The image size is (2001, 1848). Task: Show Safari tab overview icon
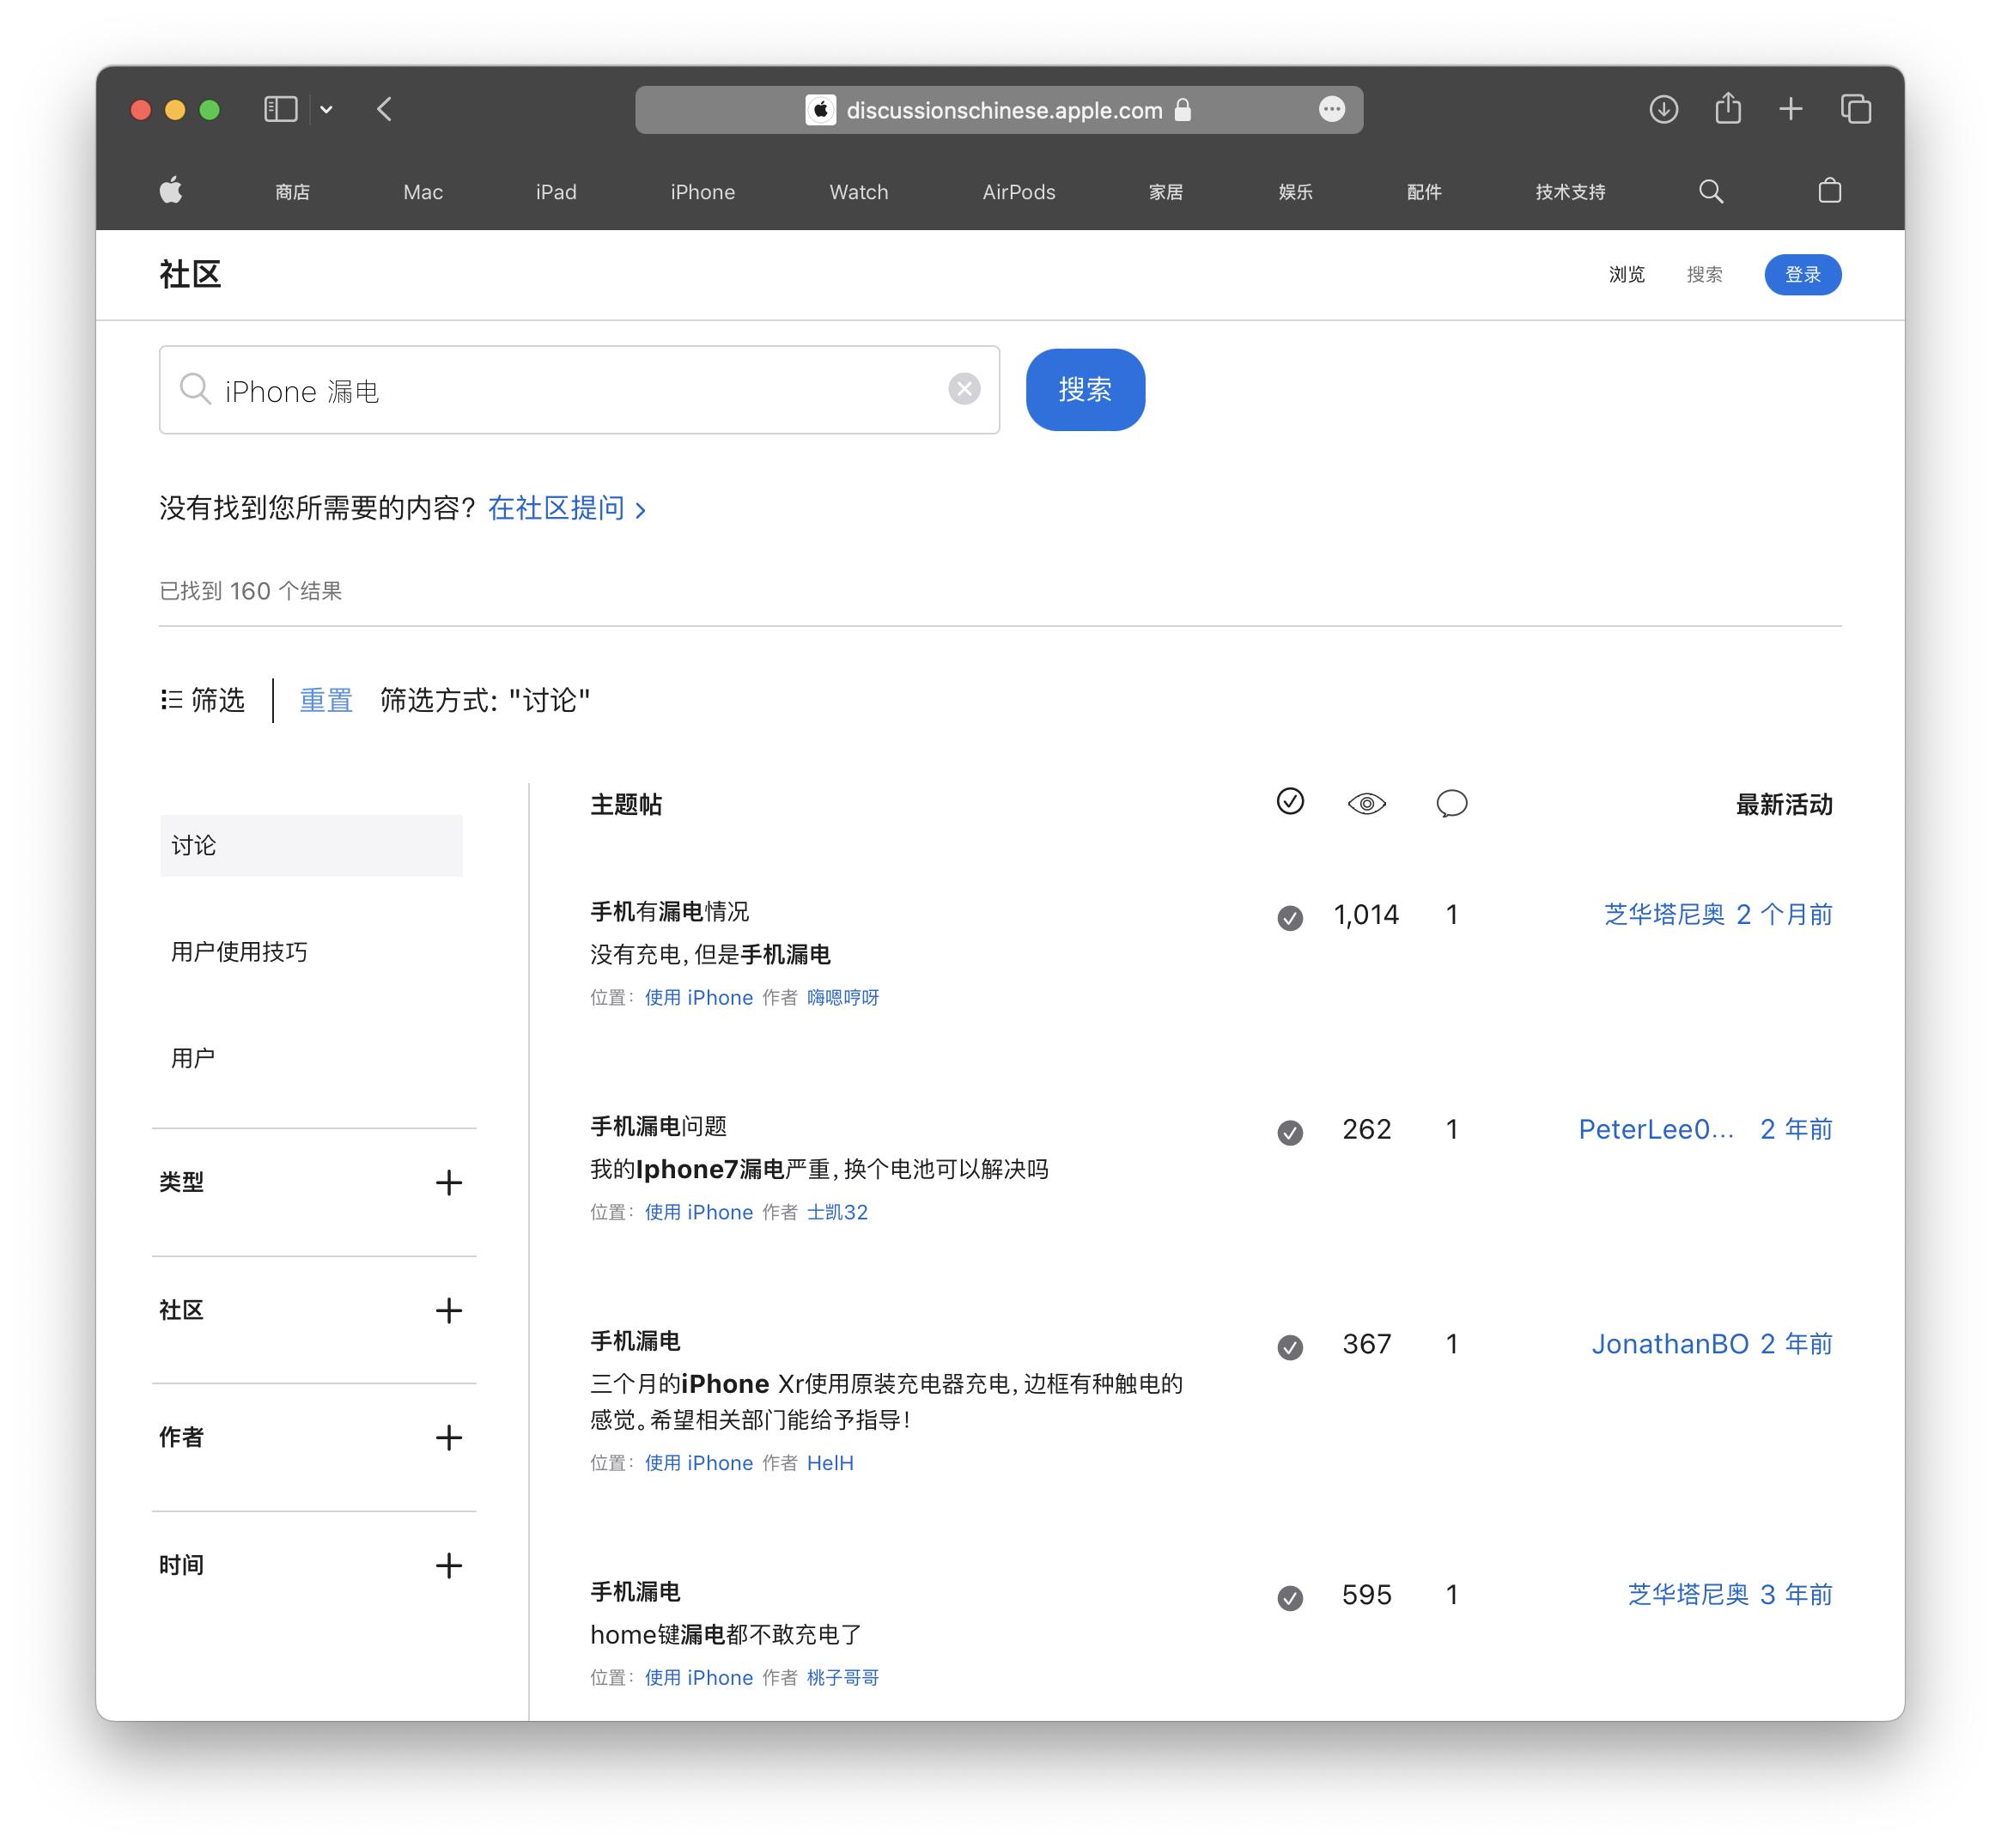coord(1855,109)
